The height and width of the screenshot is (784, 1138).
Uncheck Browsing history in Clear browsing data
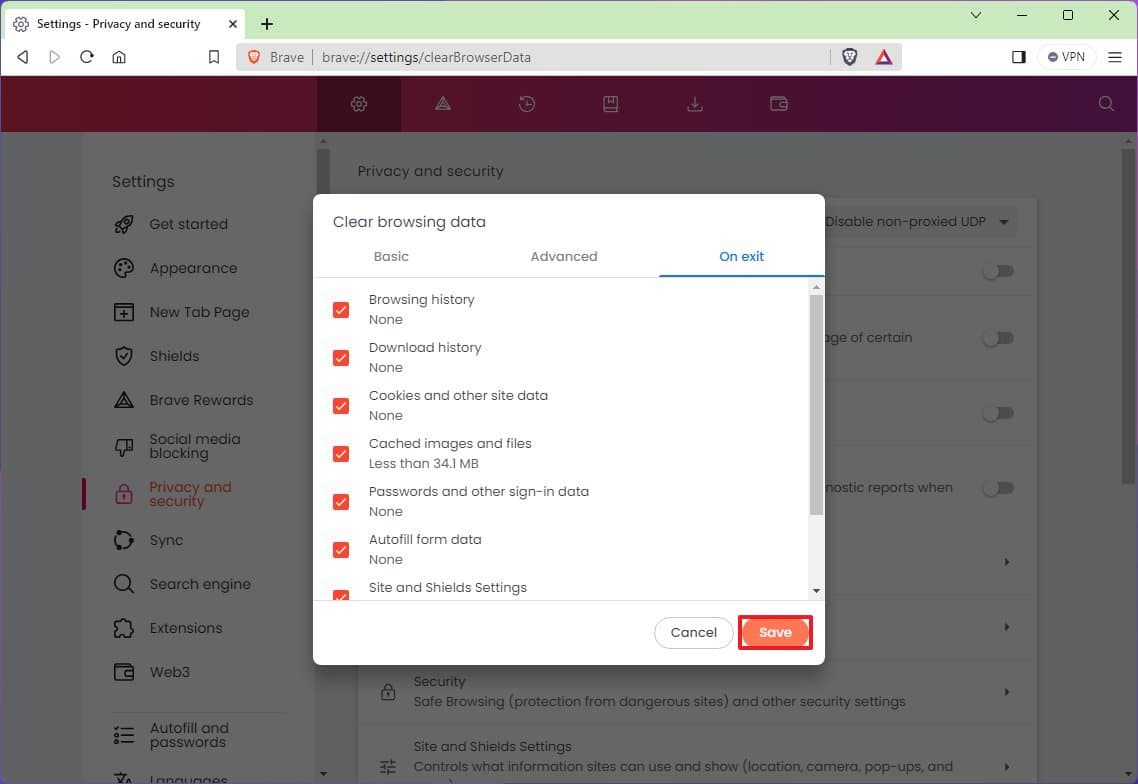click(341, 309)
